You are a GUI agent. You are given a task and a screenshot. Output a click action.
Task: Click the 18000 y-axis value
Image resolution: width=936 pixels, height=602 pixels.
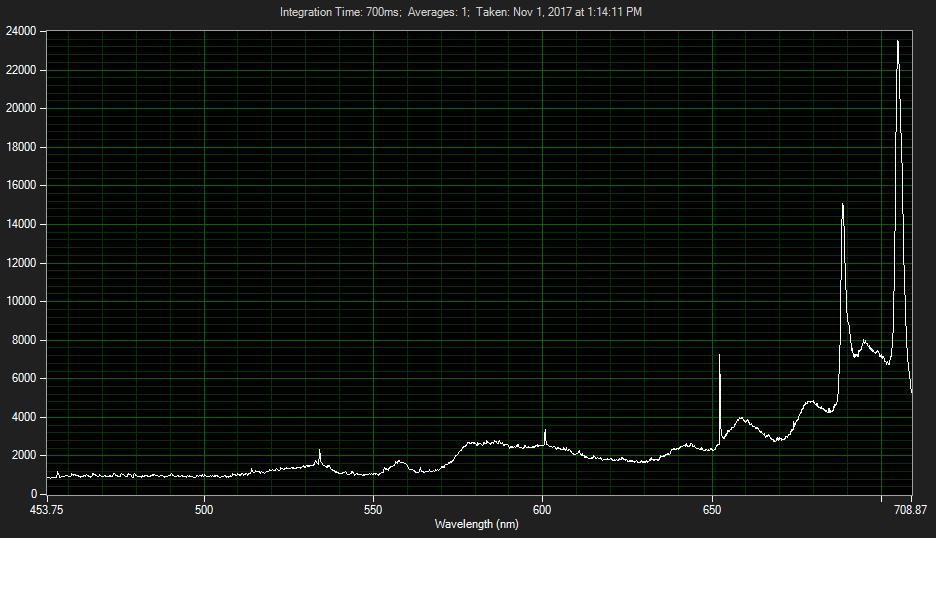pos(21,147)
